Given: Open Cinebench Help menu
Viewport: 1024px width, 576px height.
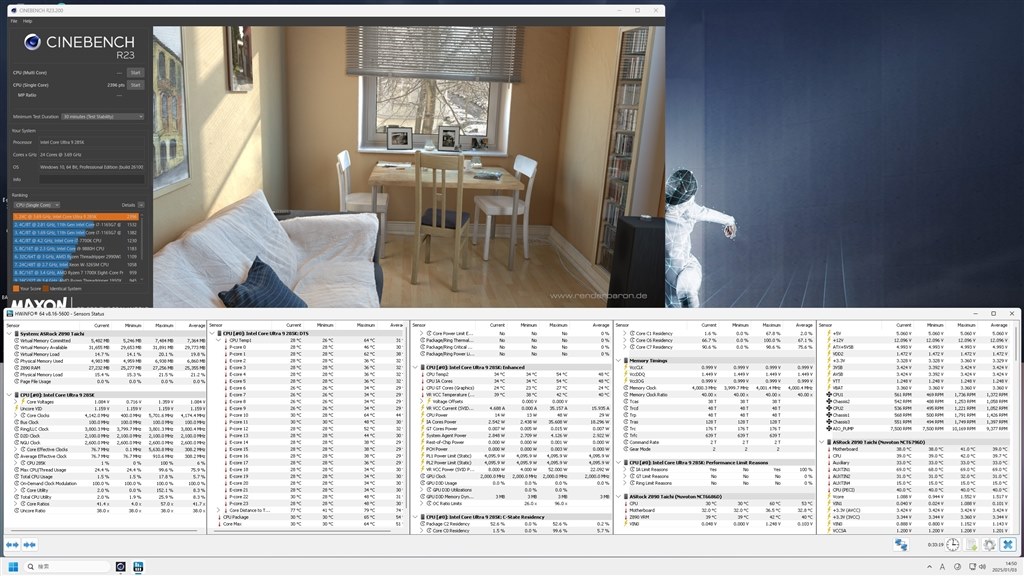Looking at the screenshot, I should pyautogui.click(x=27, y=21).
